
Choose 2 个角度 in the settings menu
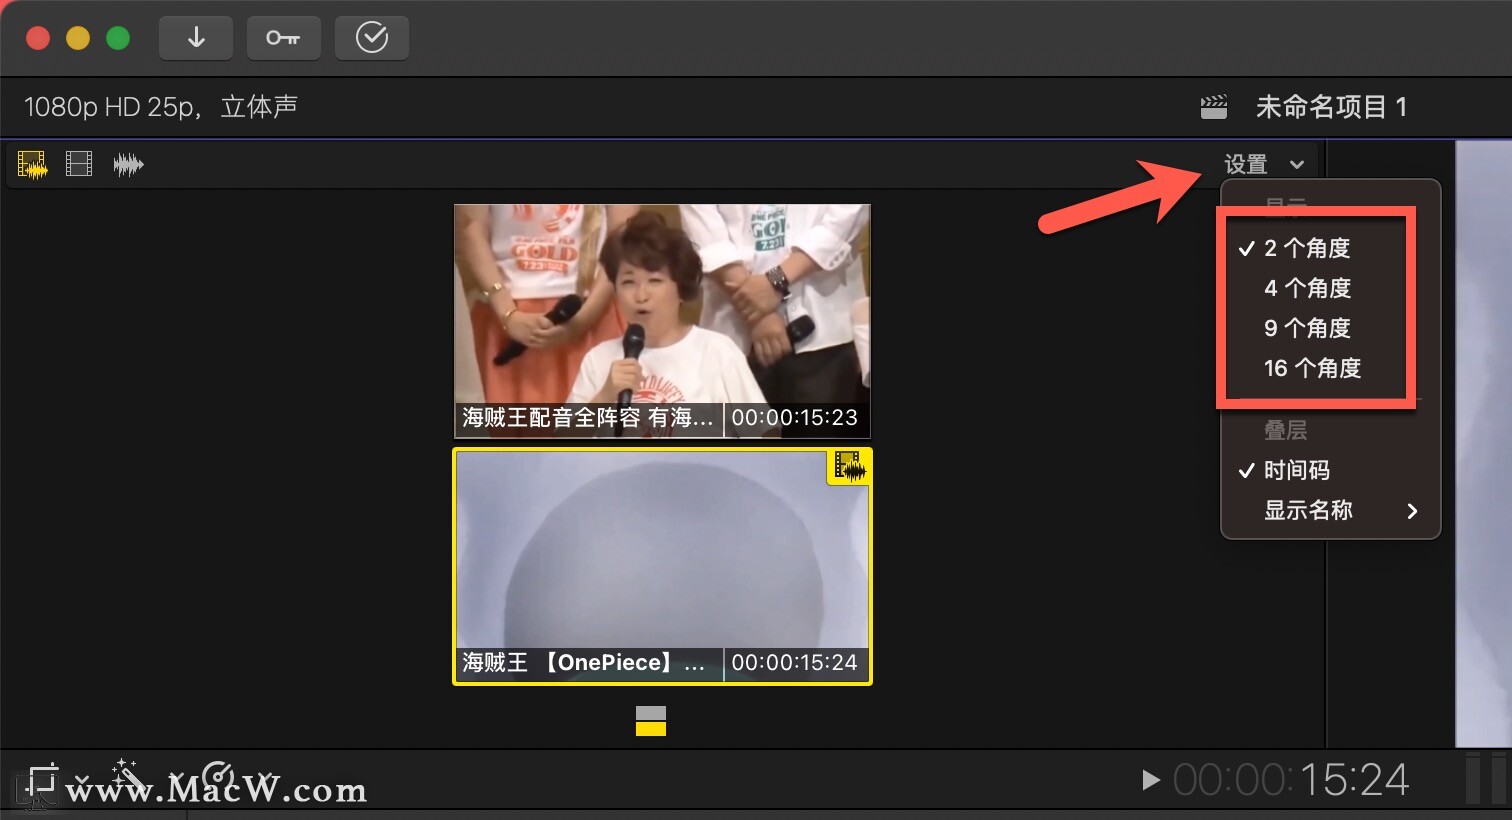pos(1331,248)
